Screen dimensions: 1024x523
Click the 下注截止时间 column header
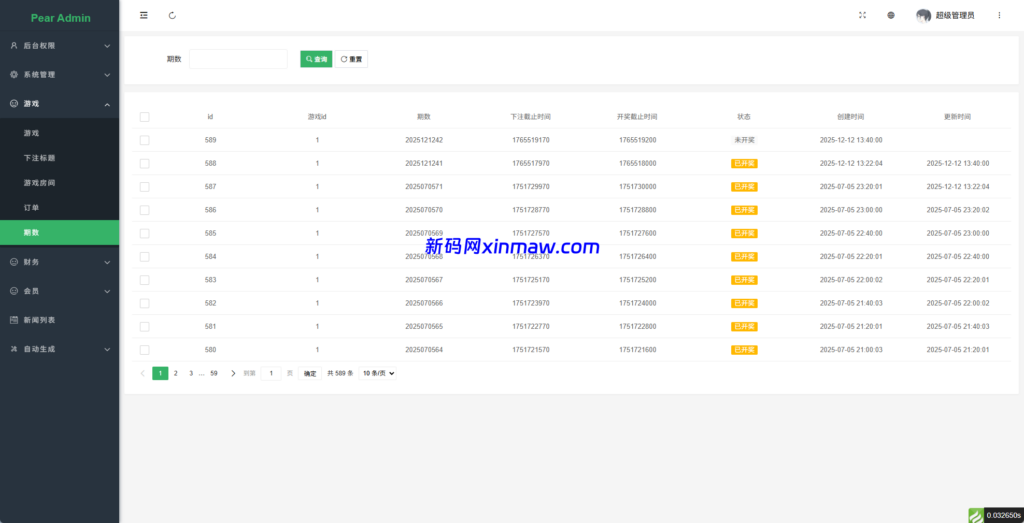530,117
